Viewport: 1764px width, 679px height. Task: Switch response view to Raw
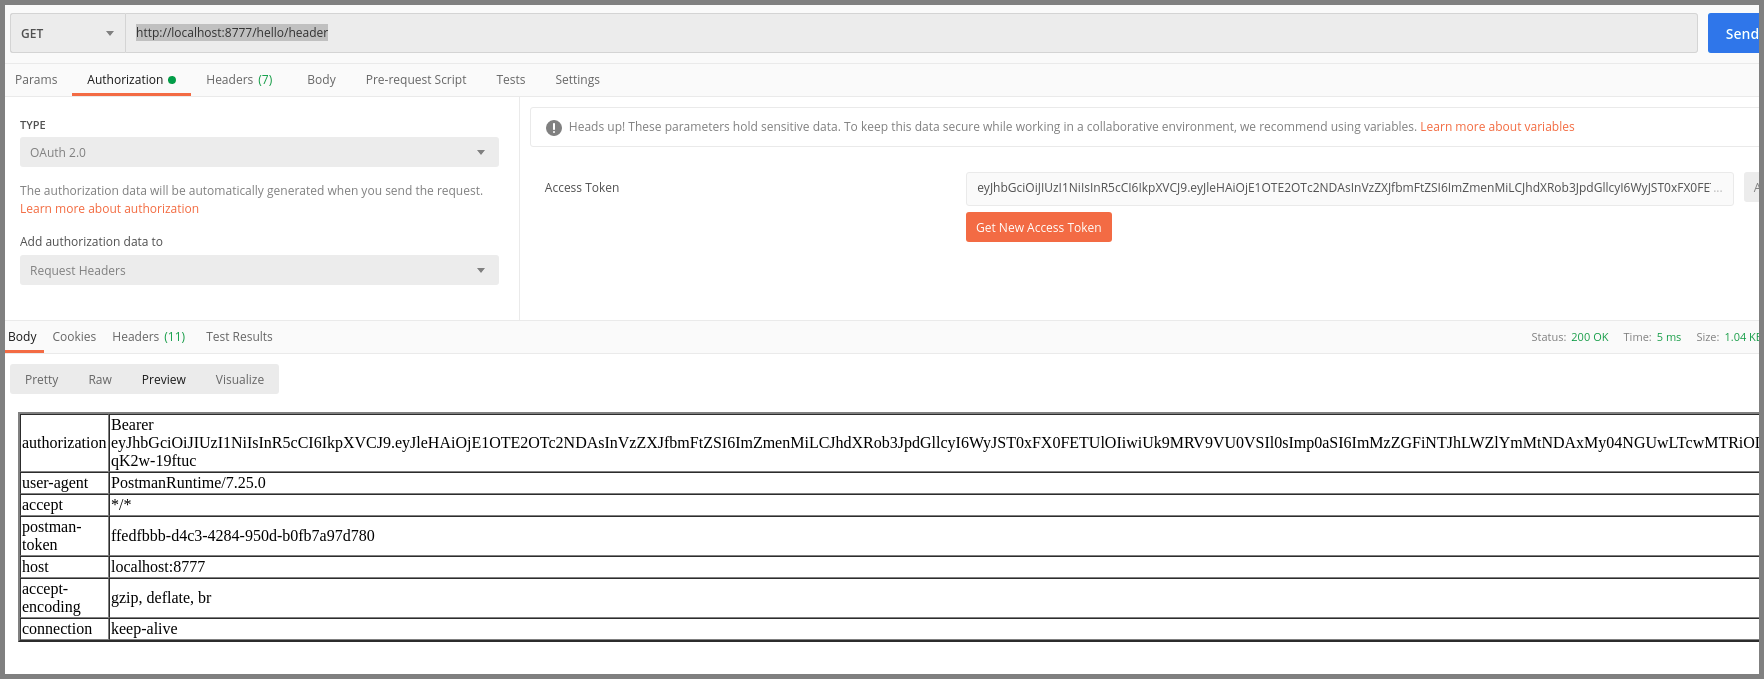(x=100, y=380)
